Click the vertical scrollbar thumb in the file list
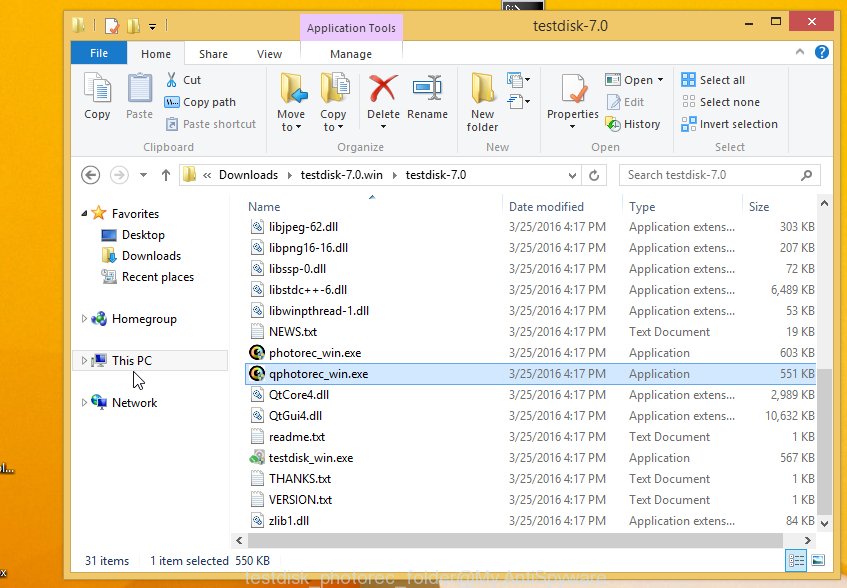Screen dimensions: 847x588 click(824, 441)
